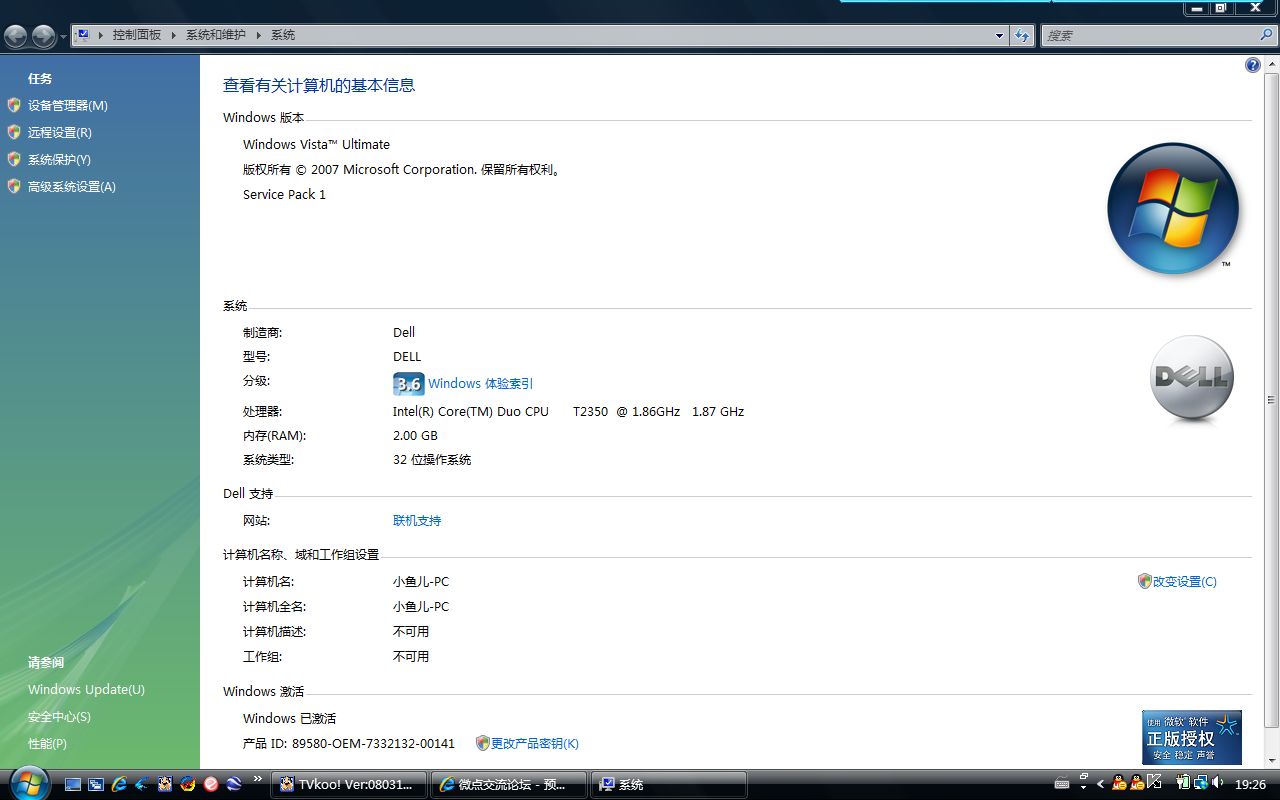Click the network connection tray icon

(x=1201, y=782)
